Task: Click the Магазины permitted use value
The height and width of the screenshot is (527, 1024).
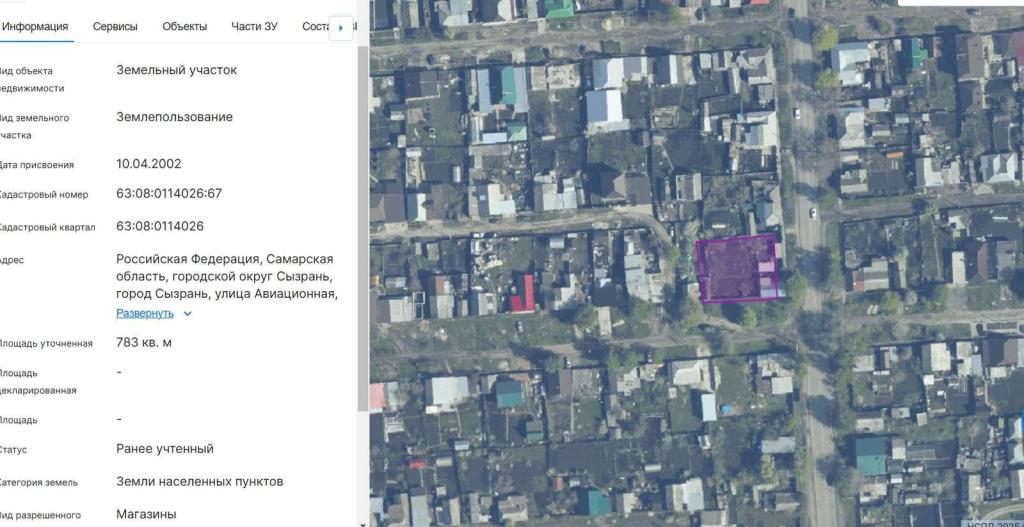Action: point(146,514)
